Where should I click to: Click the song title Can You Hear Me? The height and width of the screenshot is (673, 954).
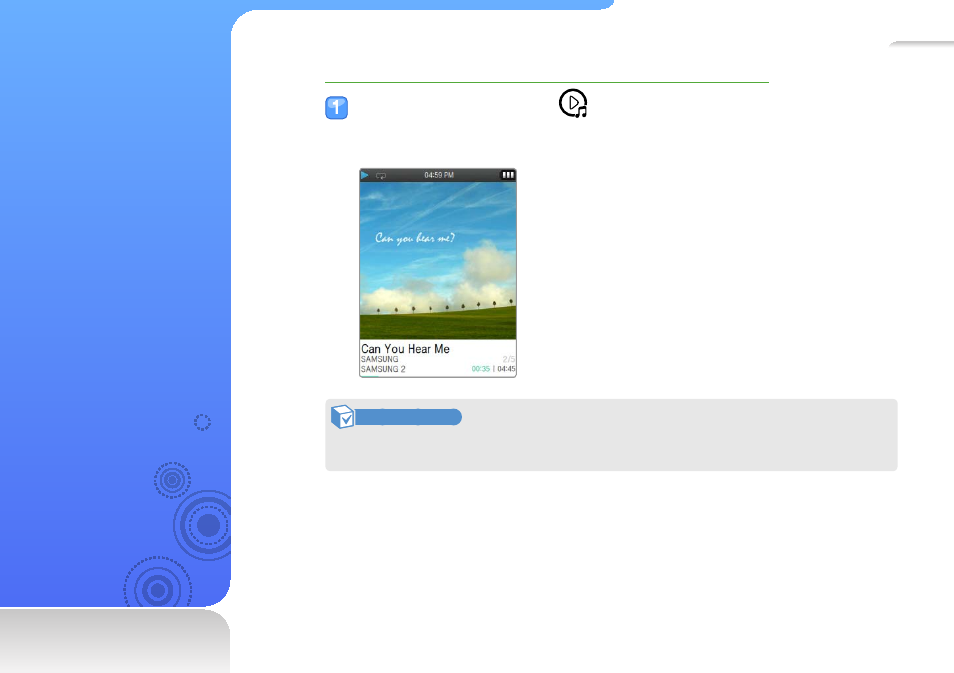point(405,349)
